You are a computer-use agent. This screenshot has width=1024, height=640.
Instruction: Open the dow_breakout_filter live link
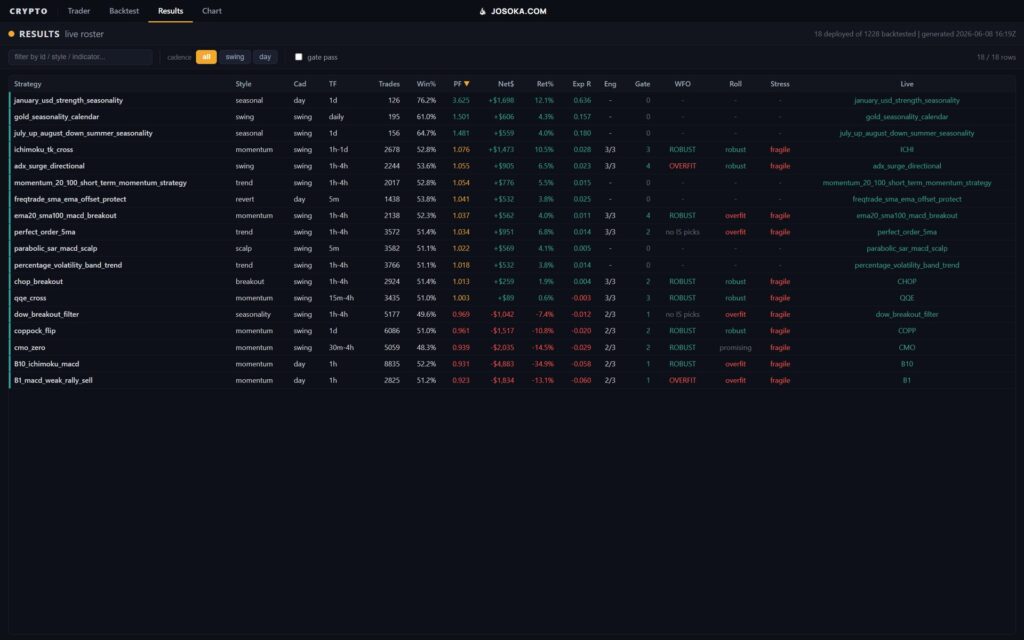point(906,314)
